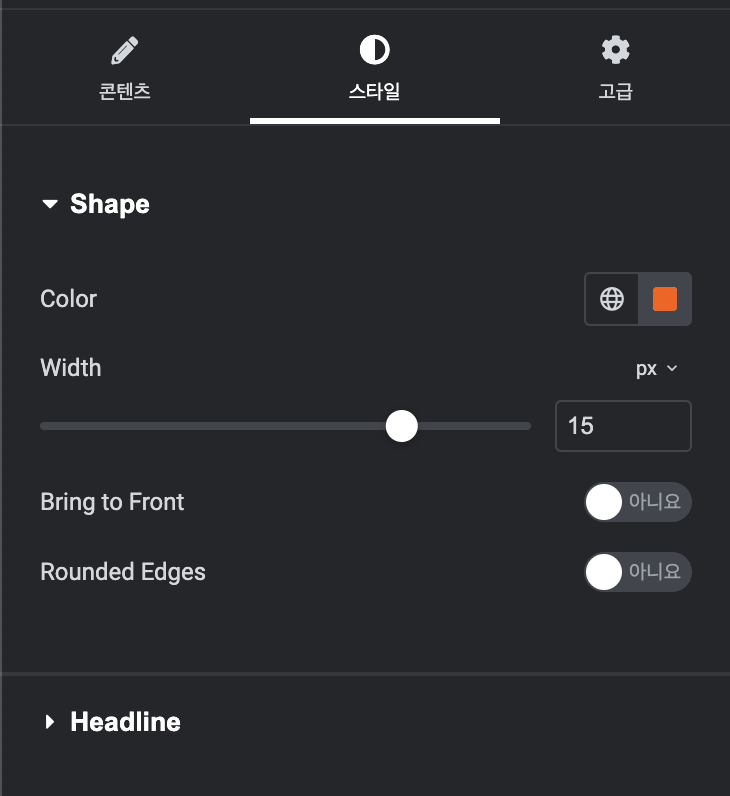Expand the Headline section
Viewport: 730px width, 796px height.
point(50,722)
